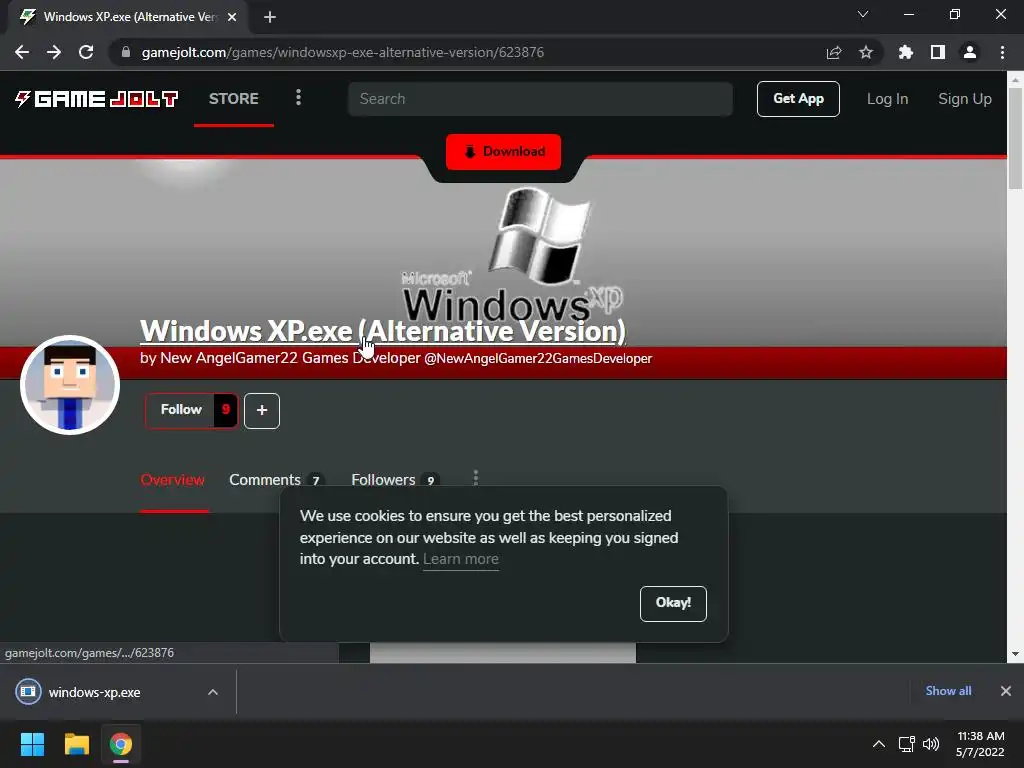Bookmark this tab with star
This screenshot has height=768, width=1024.
pos(866,52)
